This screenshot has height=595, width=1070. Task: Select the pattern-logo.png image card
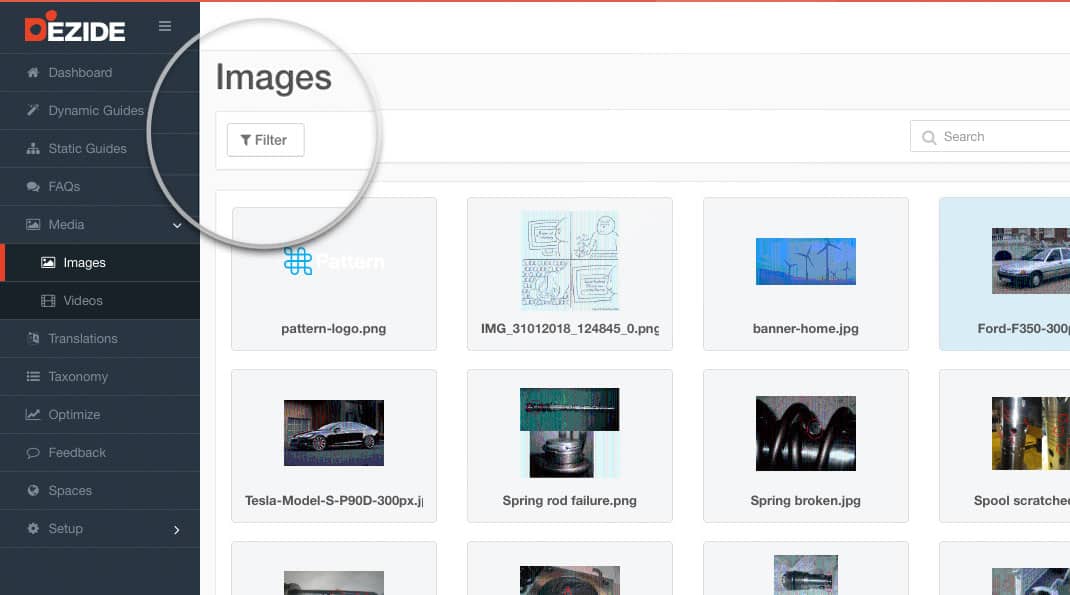pyautogui.click(x=334, y=274)
